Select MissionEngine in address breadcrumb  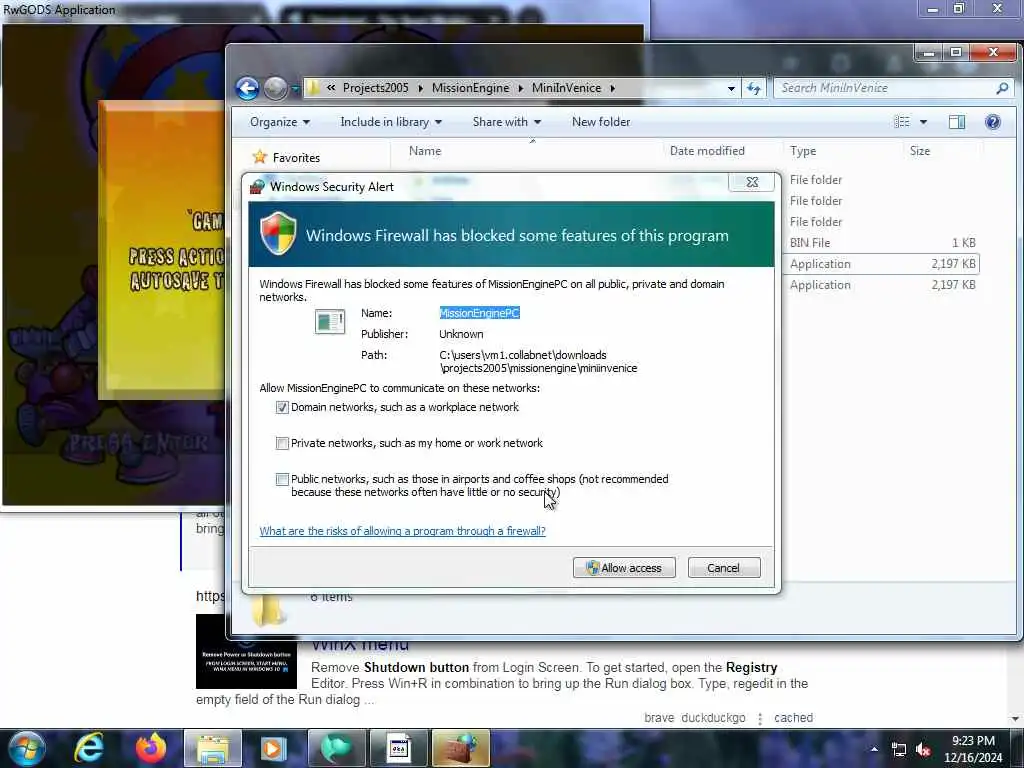[x=470, y=88]
